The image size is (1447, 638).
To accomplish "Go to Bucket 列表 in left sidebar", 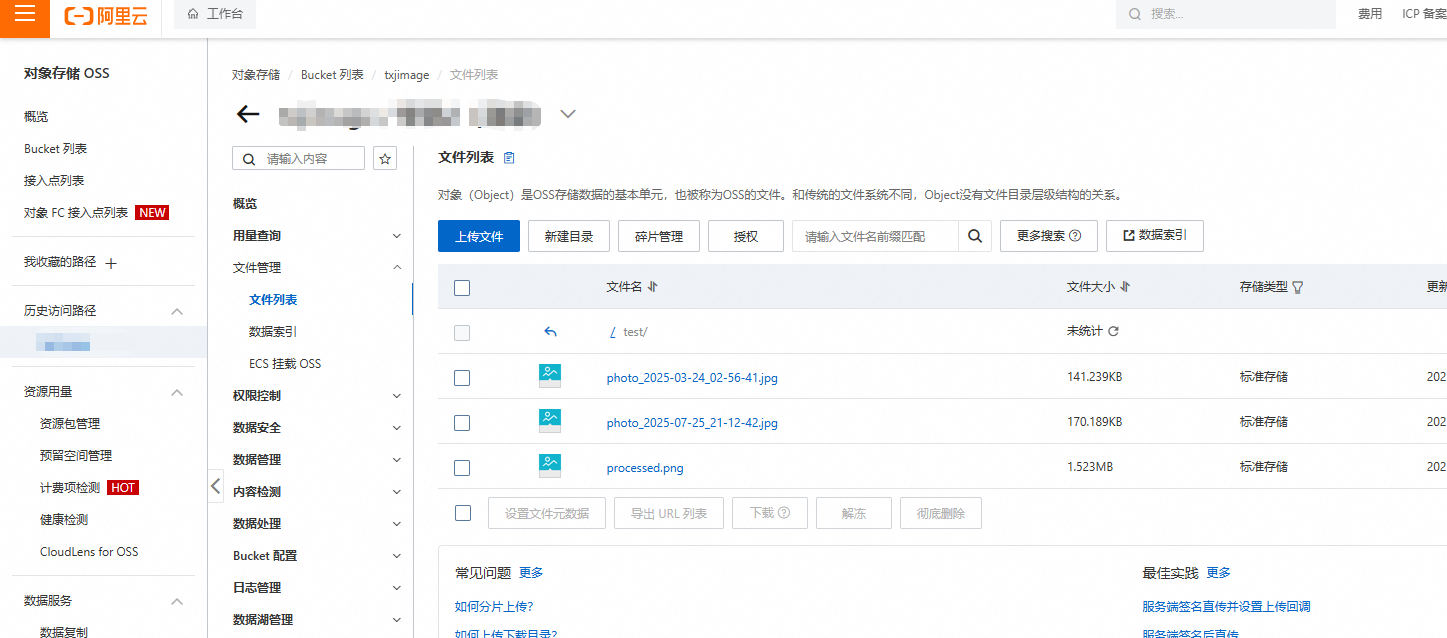I will click(x=56, y=149).
